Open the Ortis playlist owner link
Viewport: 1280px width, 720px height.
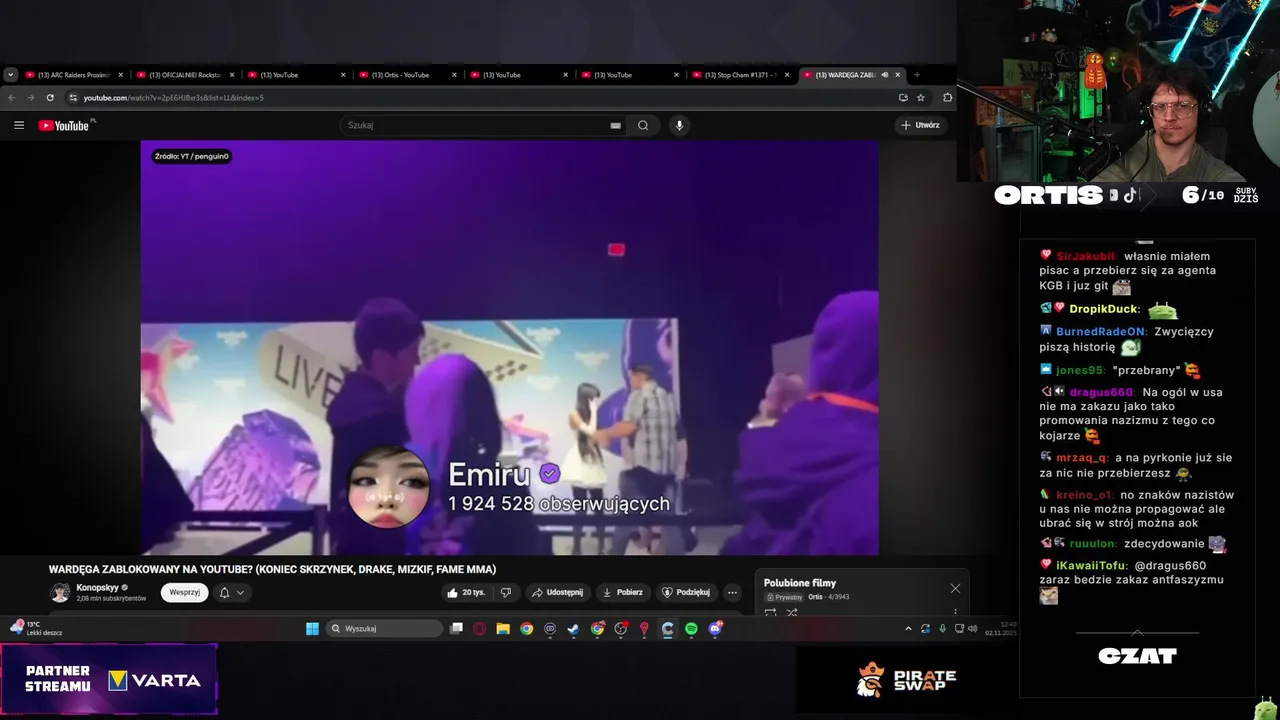click(x=815, y=597)
